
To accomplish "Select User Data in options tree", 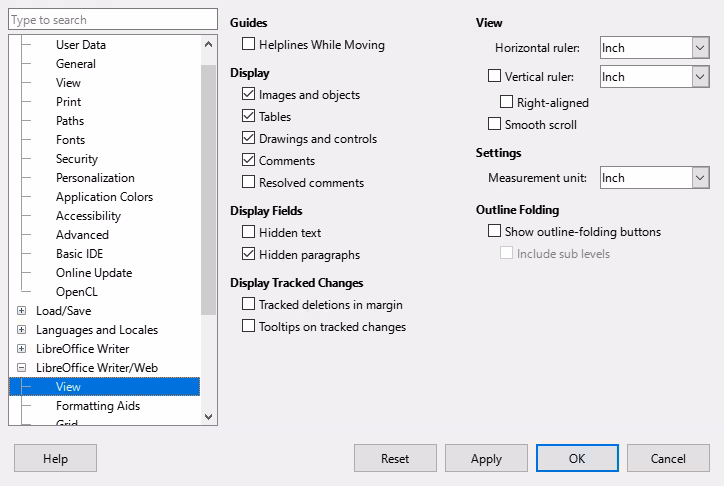I will 81,45.
